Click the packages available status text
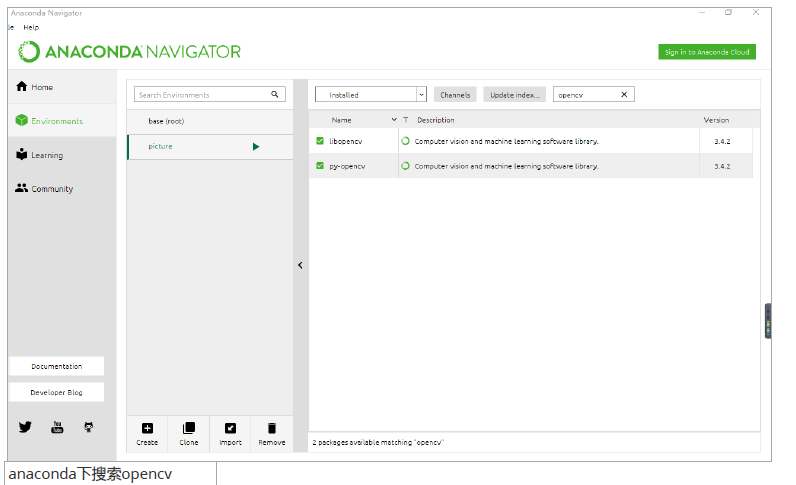Image resolution: width=796 pixels, height=485 pixels. tap(378, 442)
